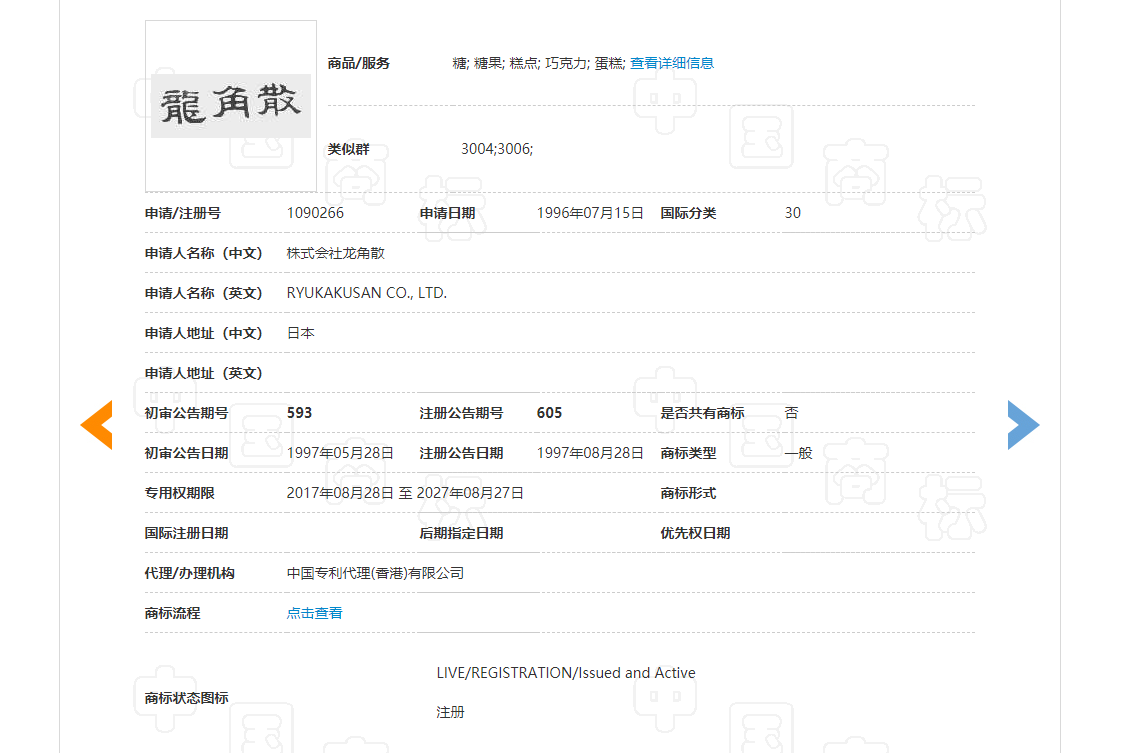The width and height of the screenshot is (1142, 753).
Task: Select goods list 糖; 糖果; 糕点; 巧克力; 蛋糕;
Action: (539, 63)
